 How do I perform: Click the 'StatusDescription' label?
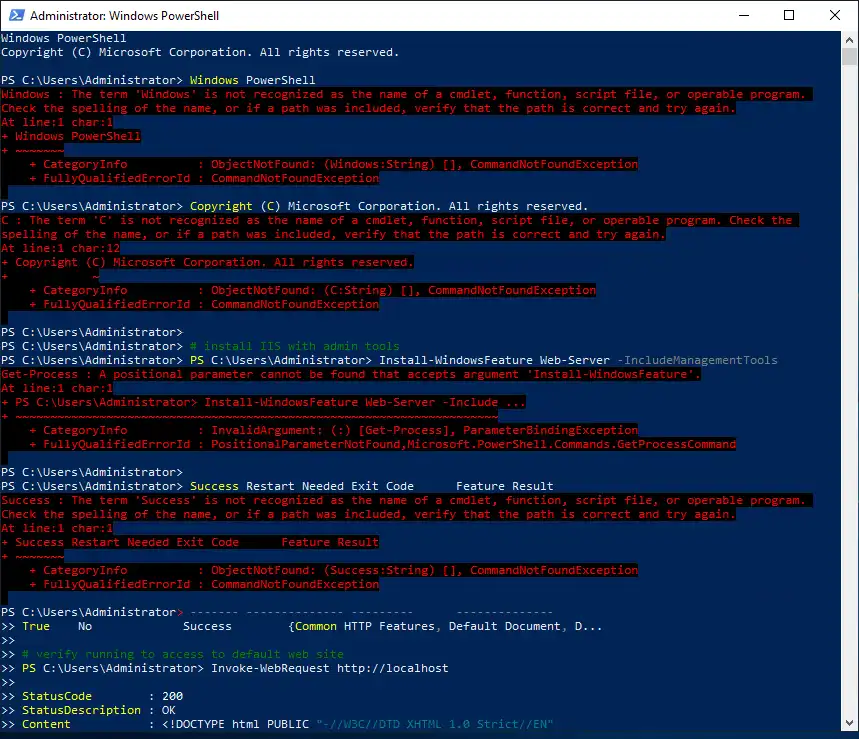pos(82,710)
